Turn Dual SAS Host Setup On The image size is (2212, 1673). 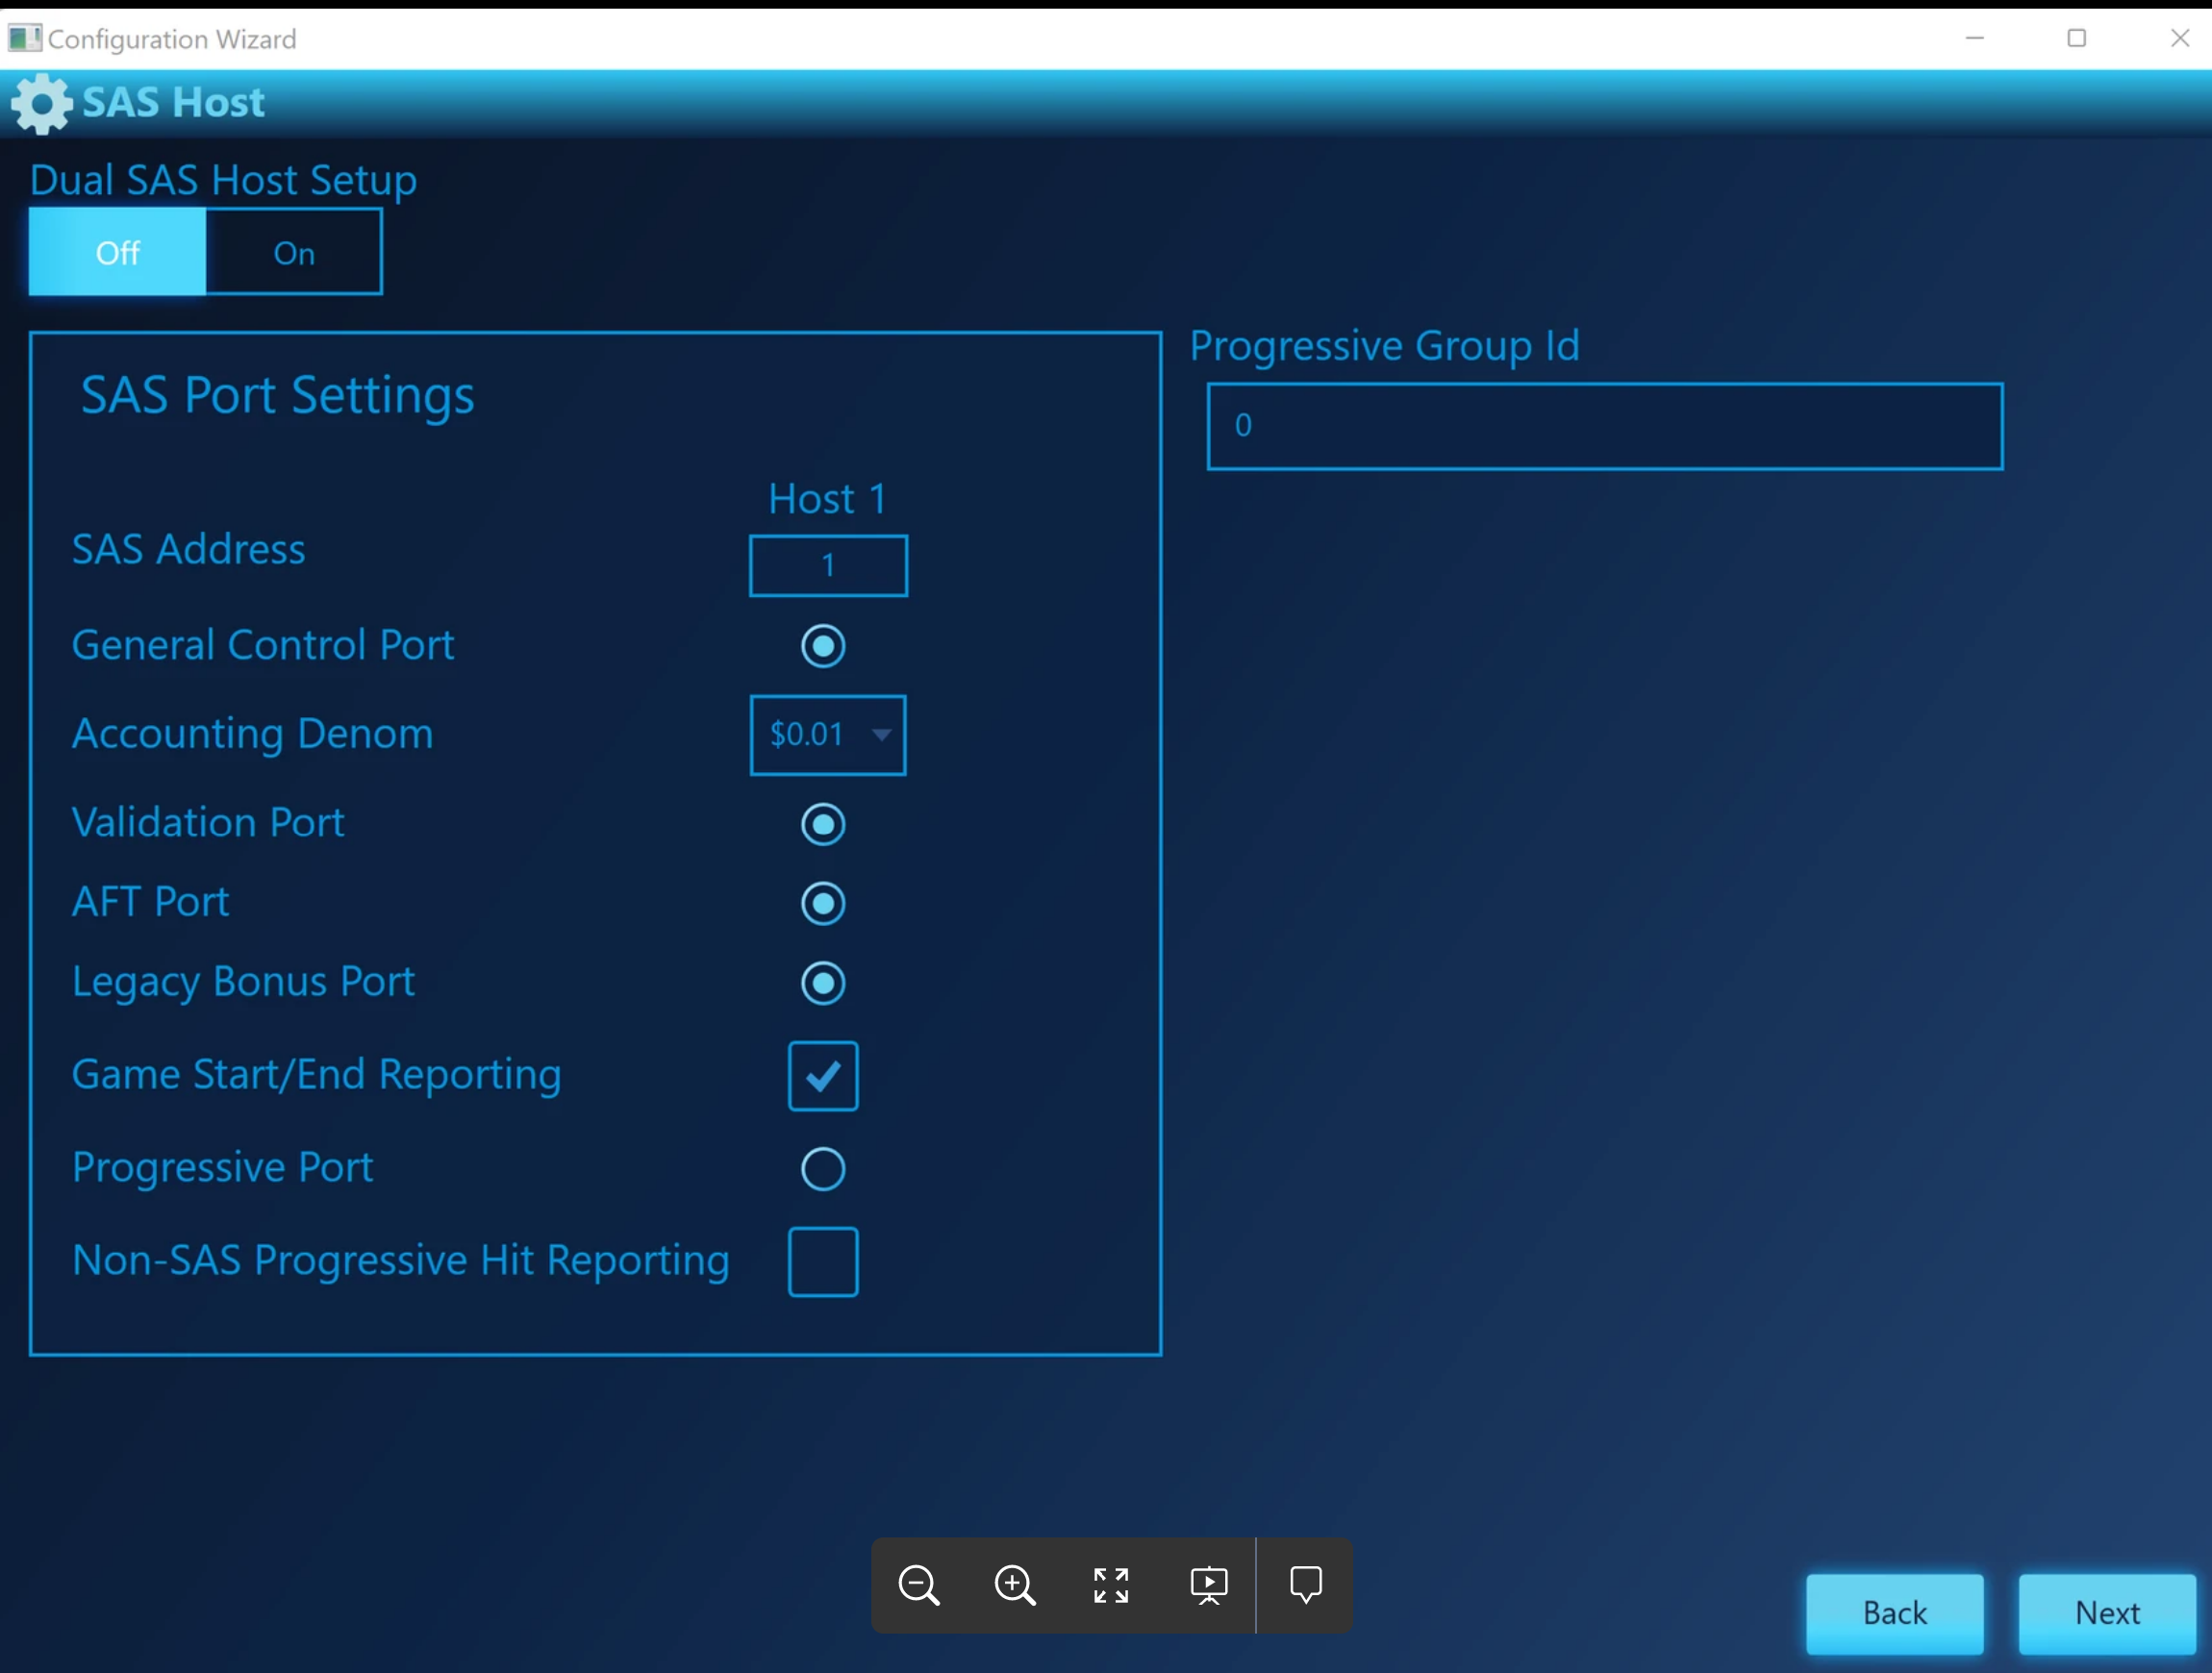[294, 253]
